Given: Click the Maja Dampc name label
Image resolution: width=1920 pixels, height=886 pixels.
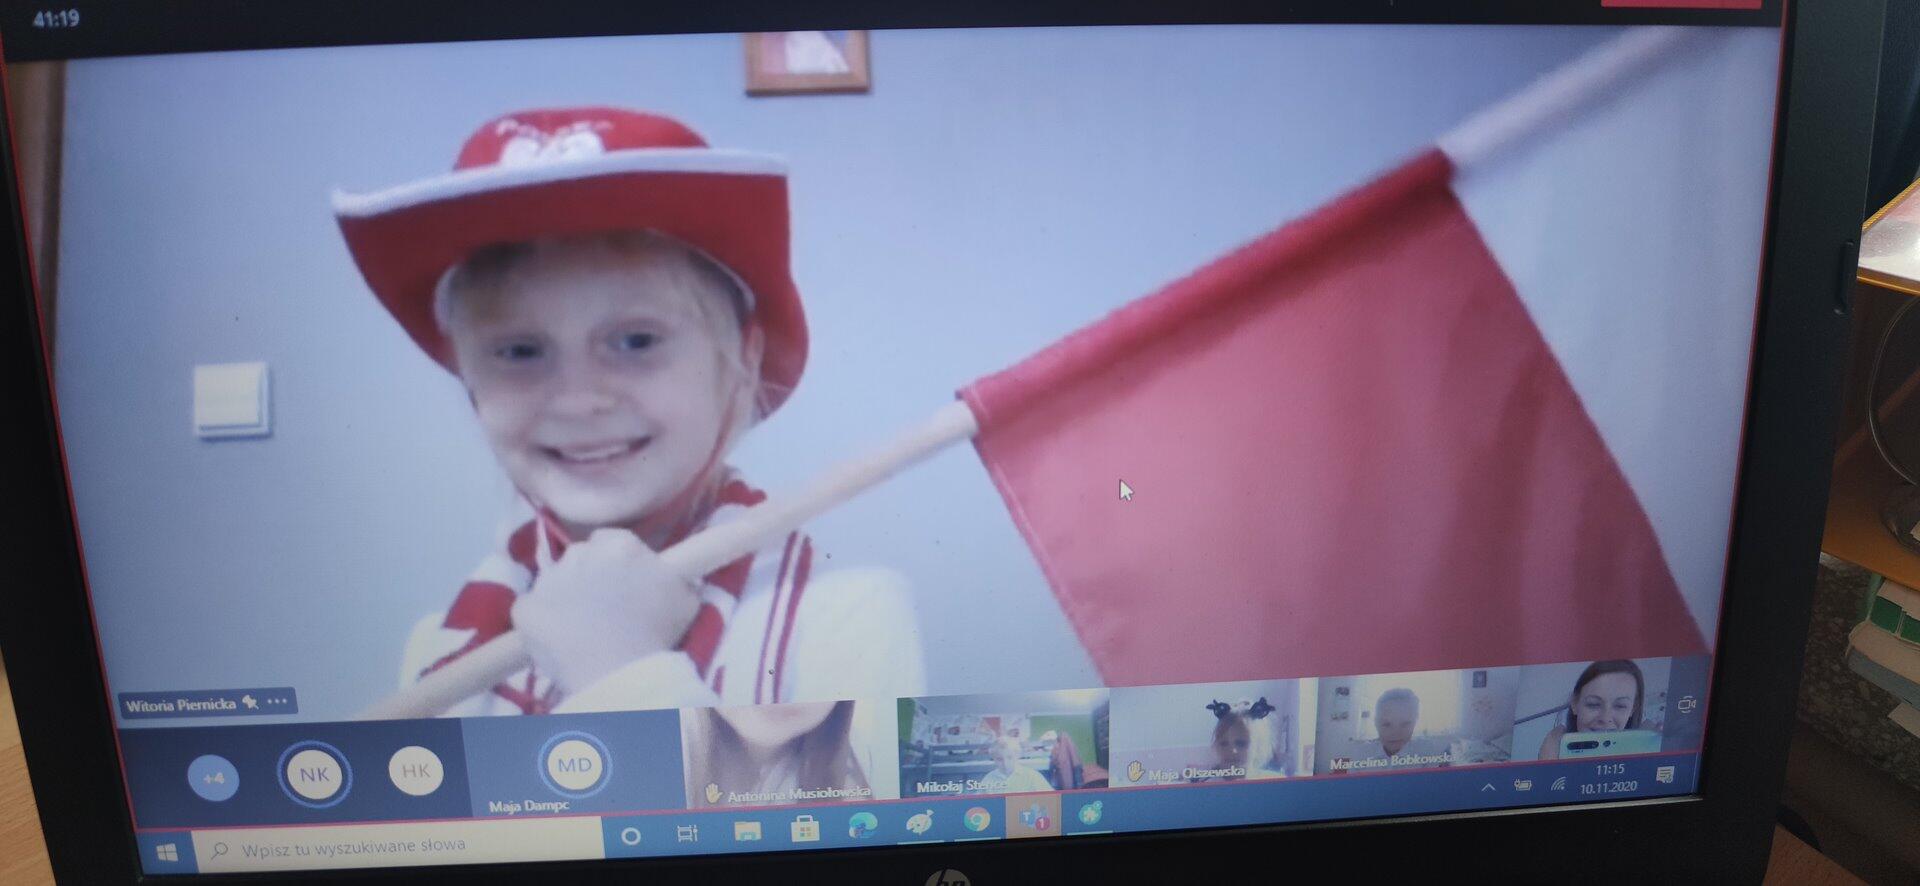Looking at the screenshot, I should 529,805.
